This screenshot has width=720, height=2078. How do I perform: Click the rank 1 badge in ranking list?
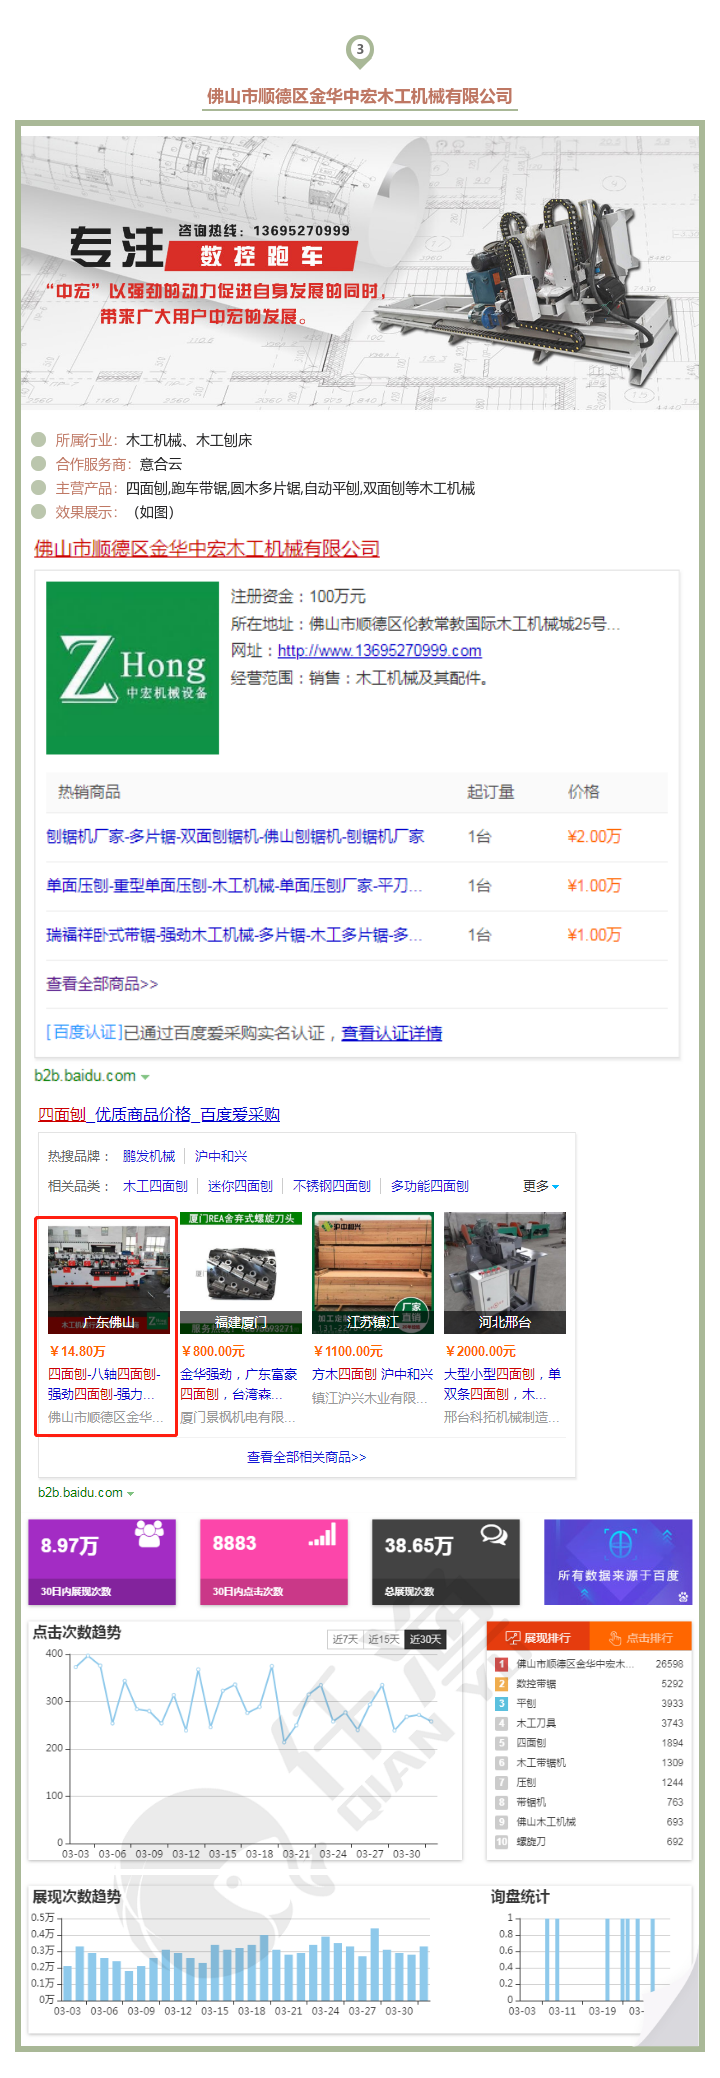point(502,1664)
